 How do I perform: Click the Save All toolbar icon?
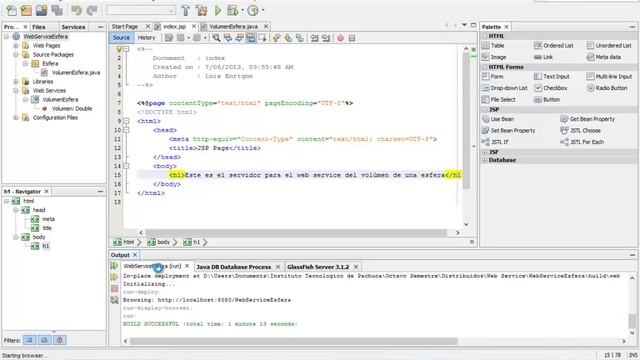click(57, 10)
